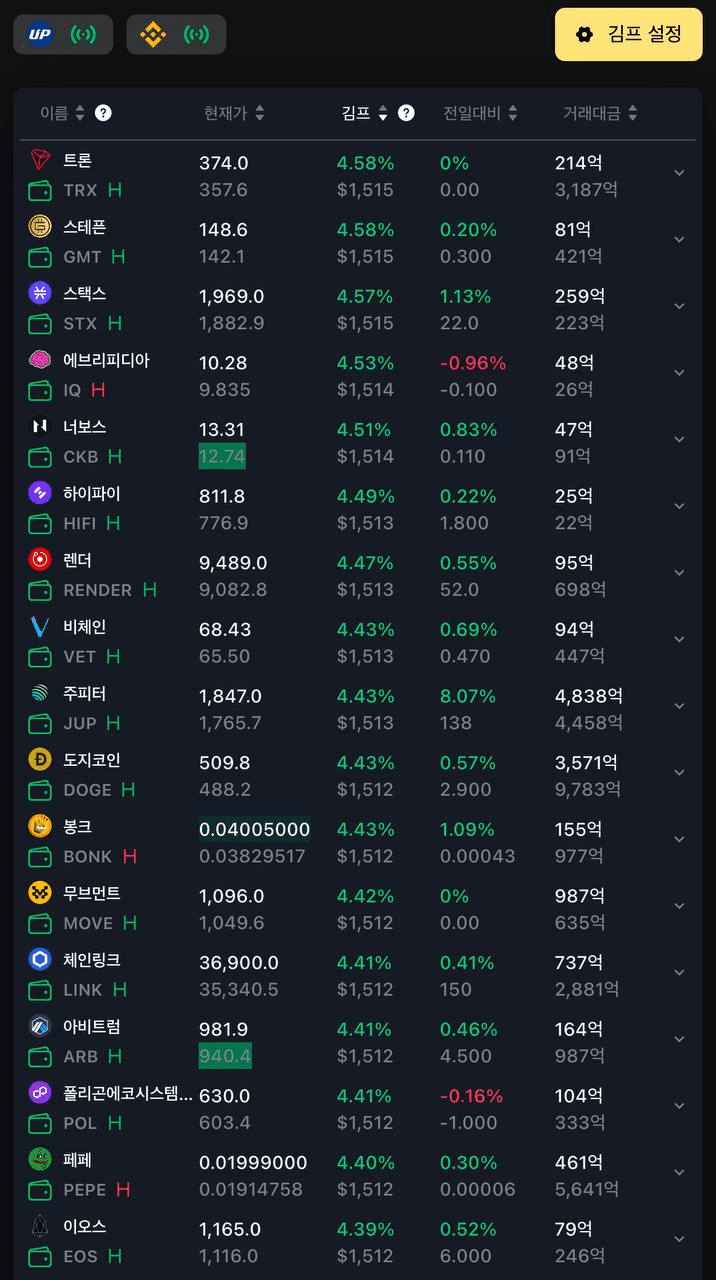716x1280 pixels.
Task: Sort the table by 현재가 column
Action: pyautogui.click(x=233, y=113)
